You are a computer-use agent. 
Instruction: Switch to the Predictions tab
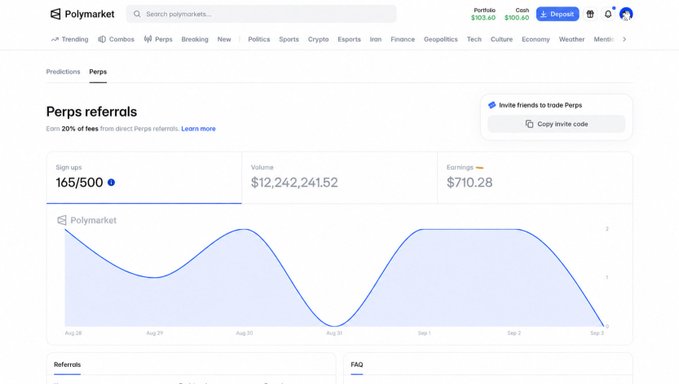click(x=63, y=72)
